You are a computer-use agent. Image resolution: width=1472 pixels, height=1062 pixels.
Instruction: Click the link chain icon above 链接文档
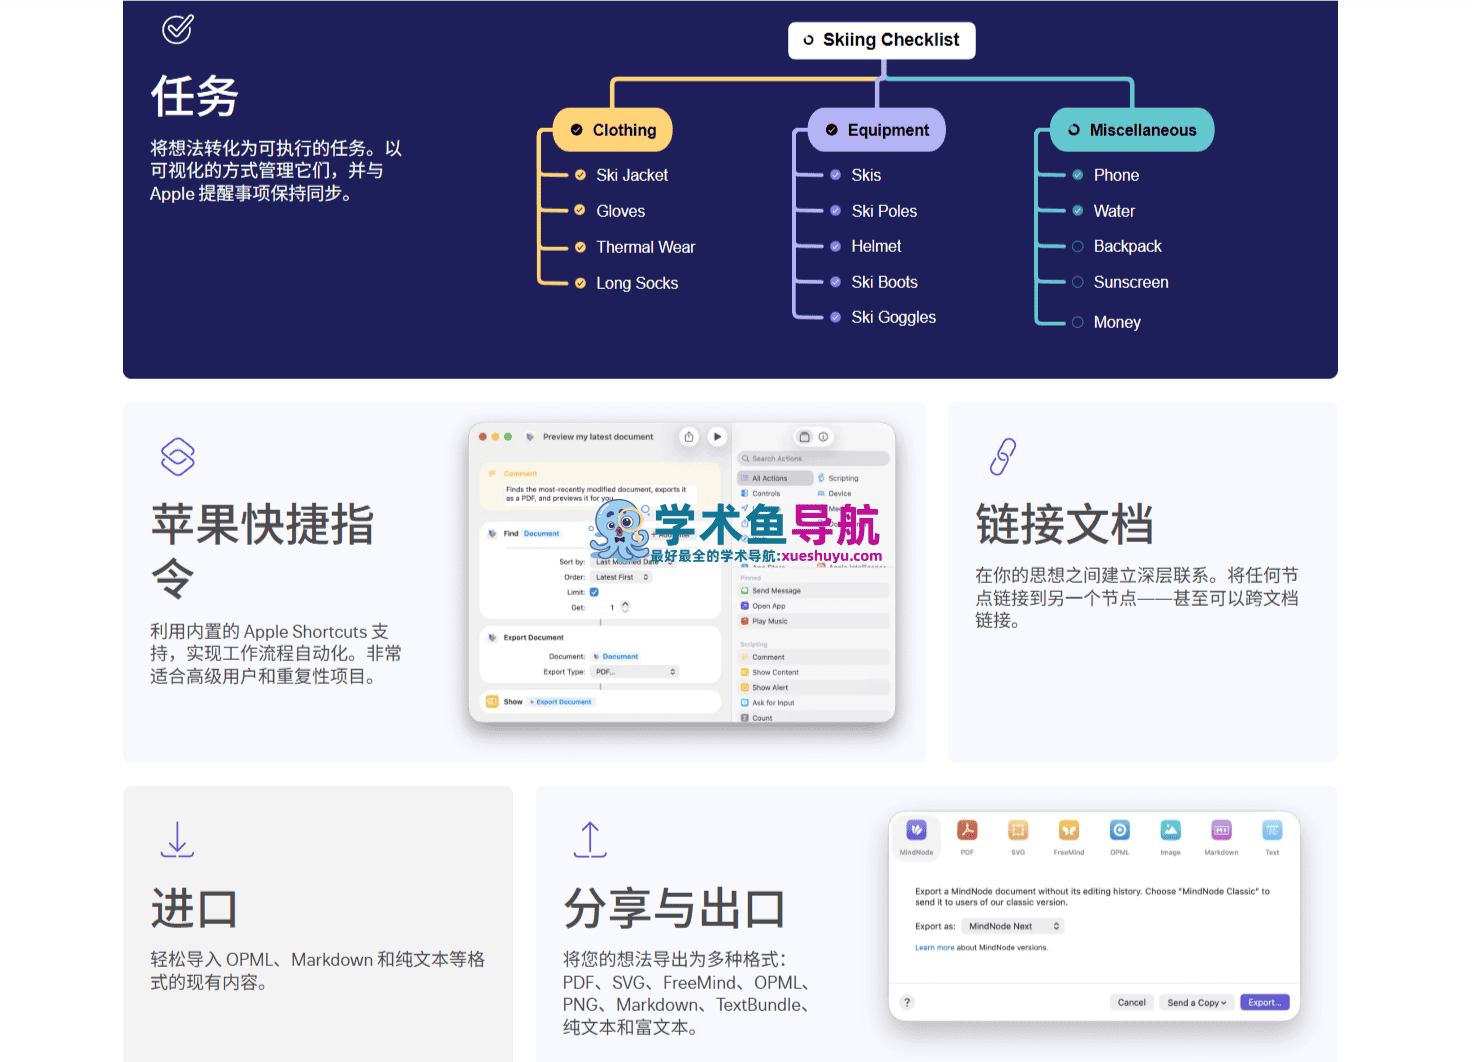tap(1003, 457)
